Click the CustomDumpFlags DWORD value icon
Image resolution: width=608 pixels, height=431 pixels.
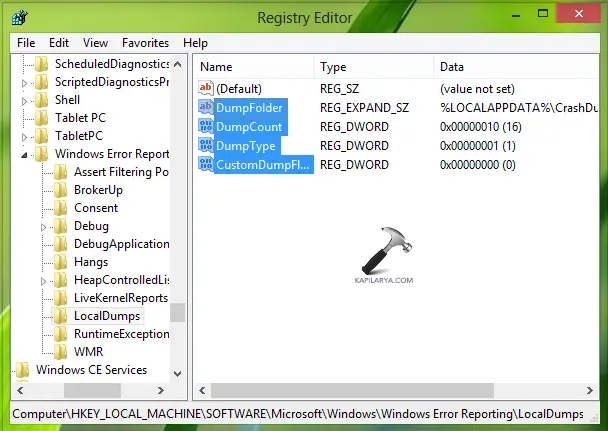pos(206,164)
